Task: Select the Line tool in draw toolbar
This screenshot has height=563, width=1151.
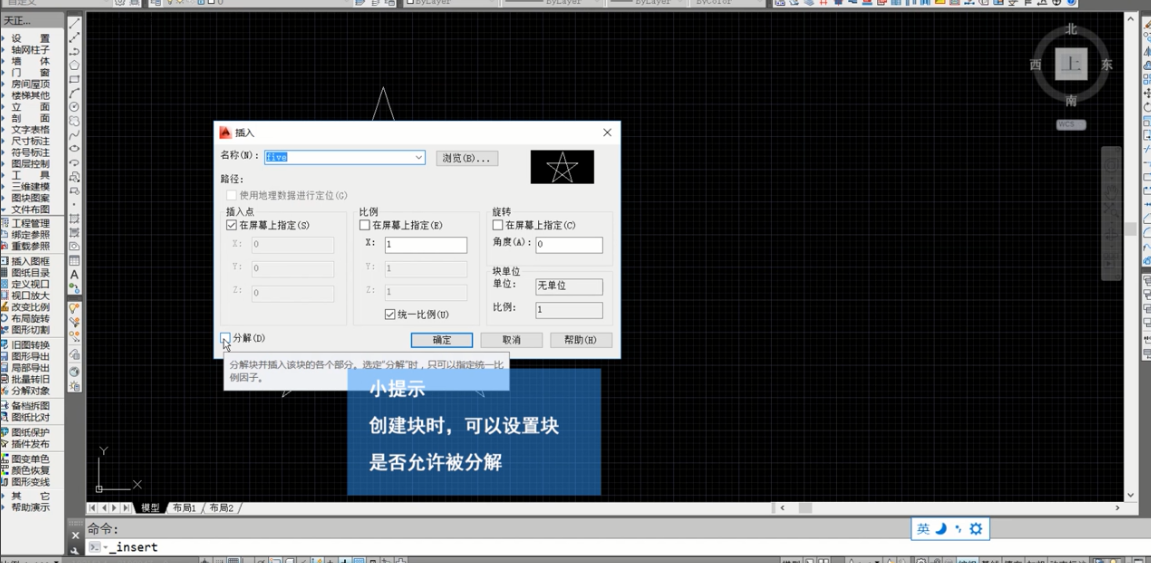Action: pos(75,23)
